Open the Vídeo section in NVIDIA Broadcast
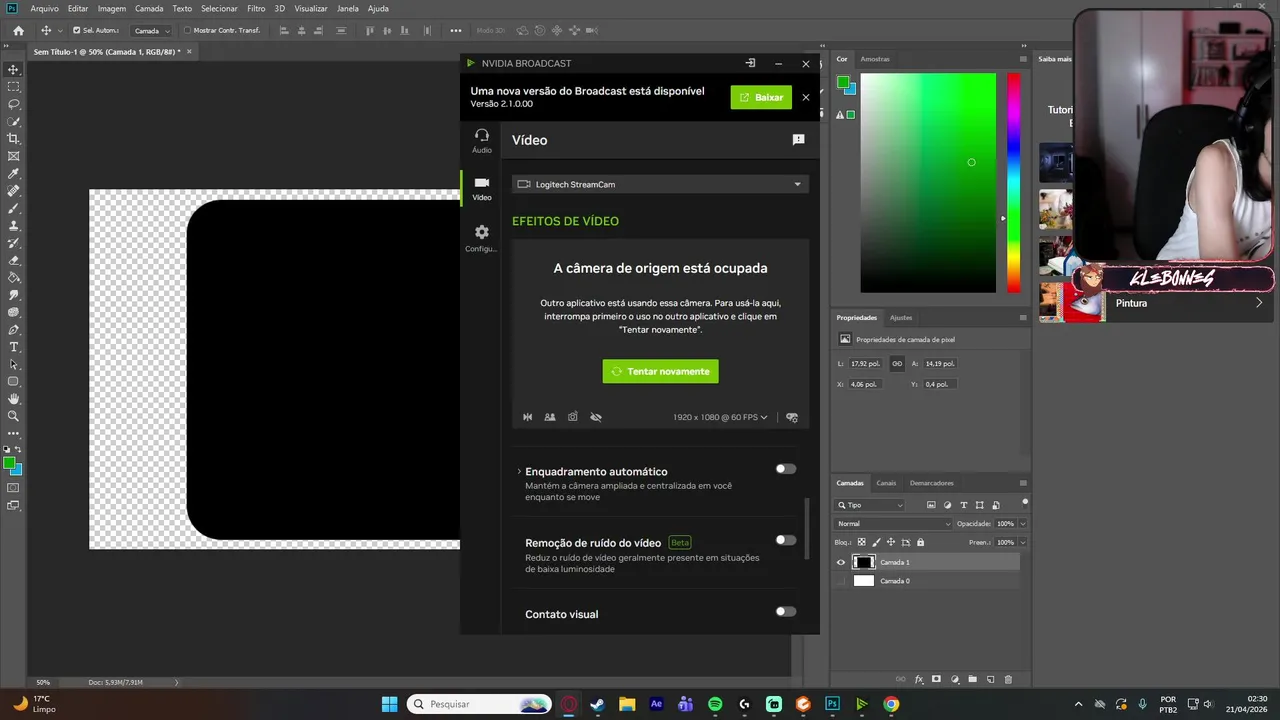1280x720 pixels. (x=482, y=188)
